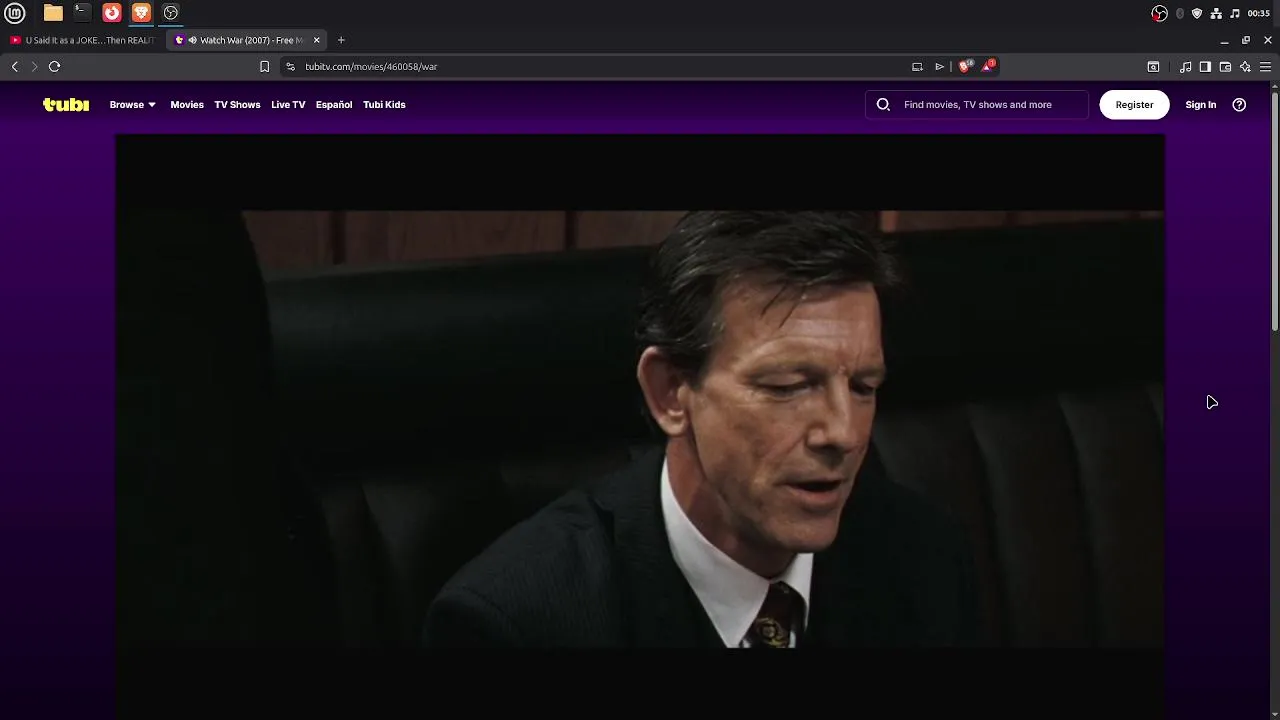Open the network connections tray icon

[1216, 13]
